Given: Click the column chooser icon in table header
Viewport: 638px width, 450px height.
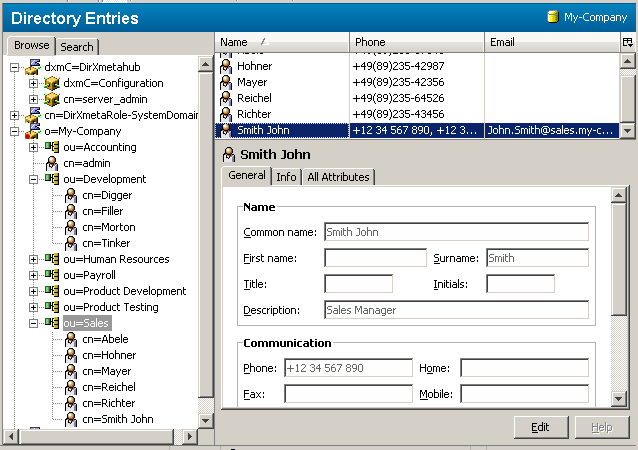Looking at the screenshot, I should click(627, 42).
